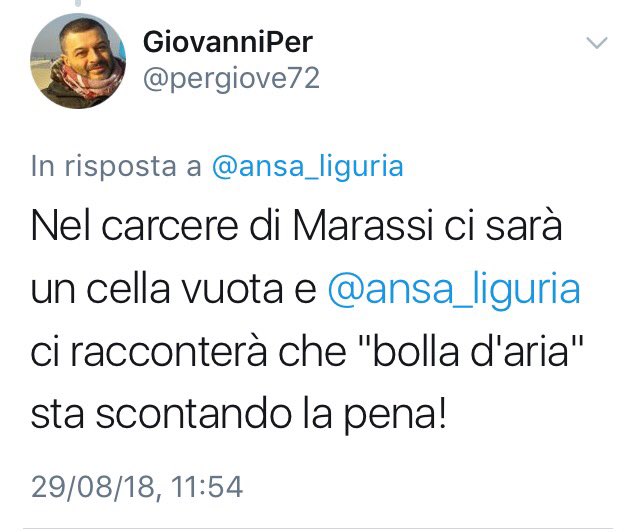Open the 29/08/18, 11:54 timestamp
638x532 pixels.
[137, 486]
